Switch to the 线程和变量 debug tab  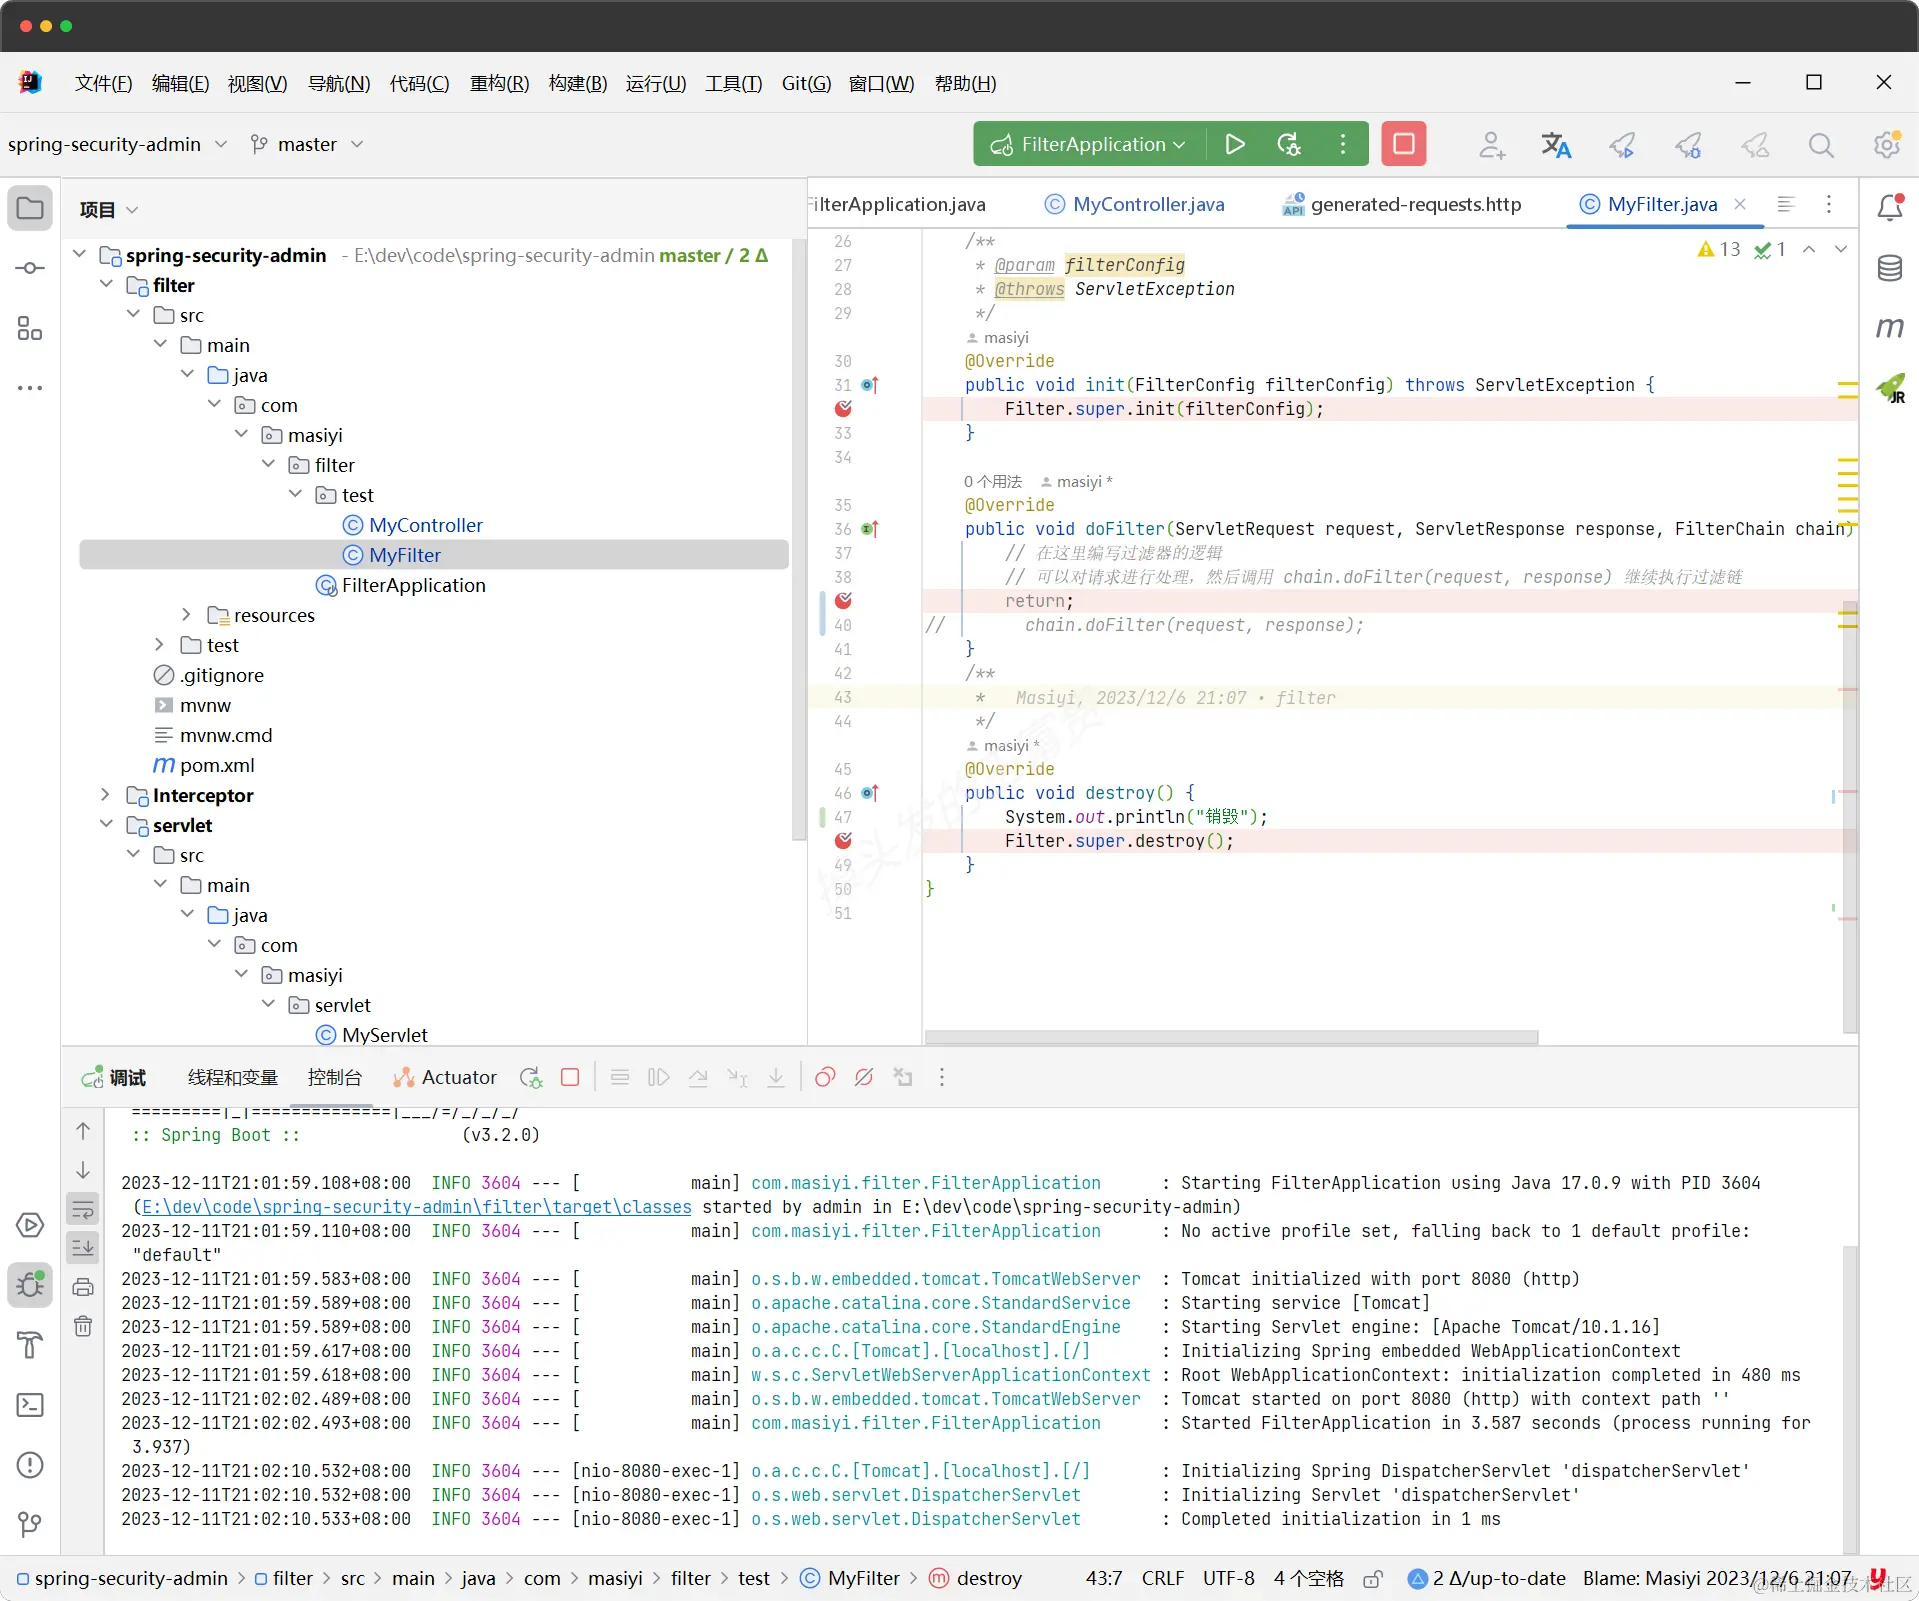[x=233, y=1078]
